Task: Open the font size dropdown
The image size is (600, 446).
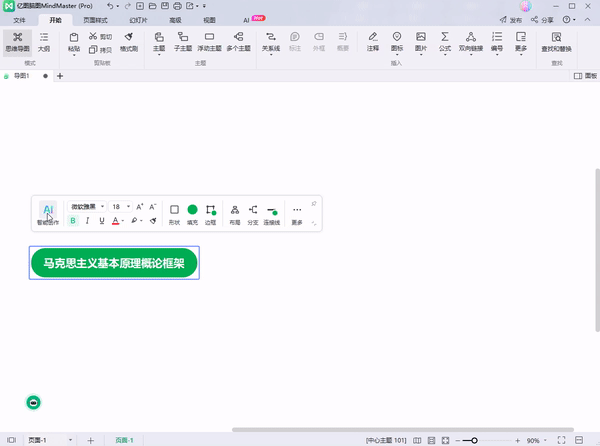Action: (120, 207)
